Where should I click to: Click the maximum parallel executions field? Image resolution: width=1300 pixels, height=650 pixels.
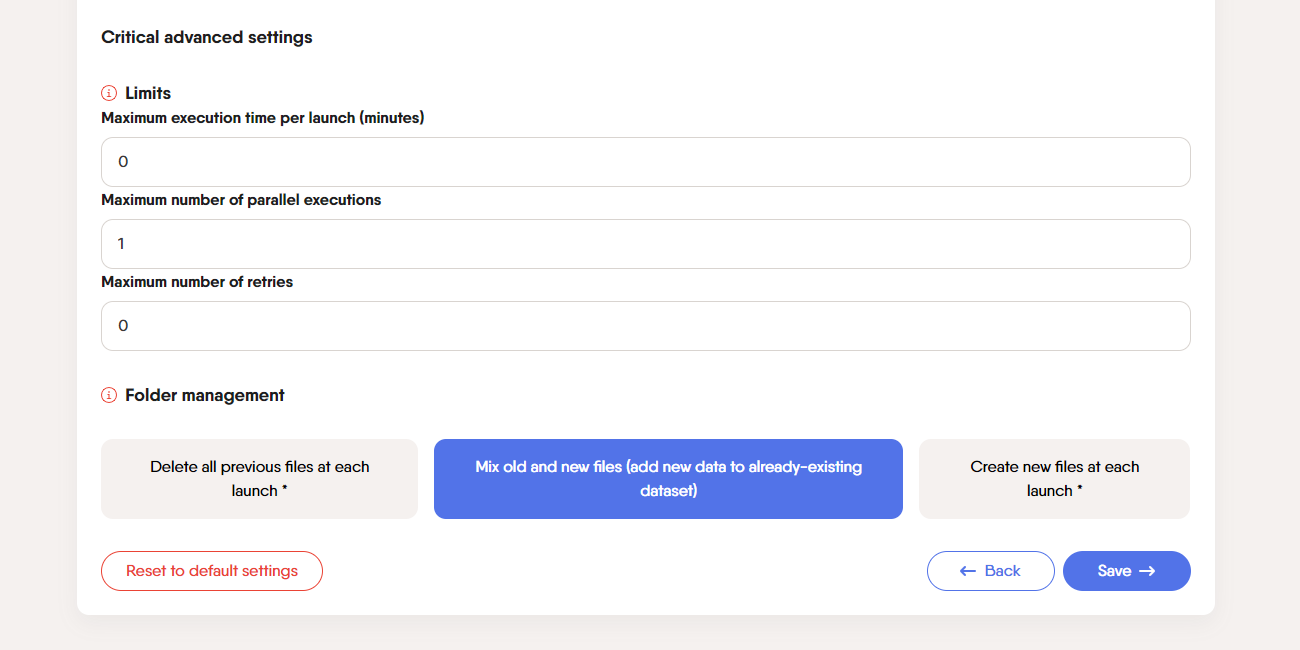(x=645, y=244)
